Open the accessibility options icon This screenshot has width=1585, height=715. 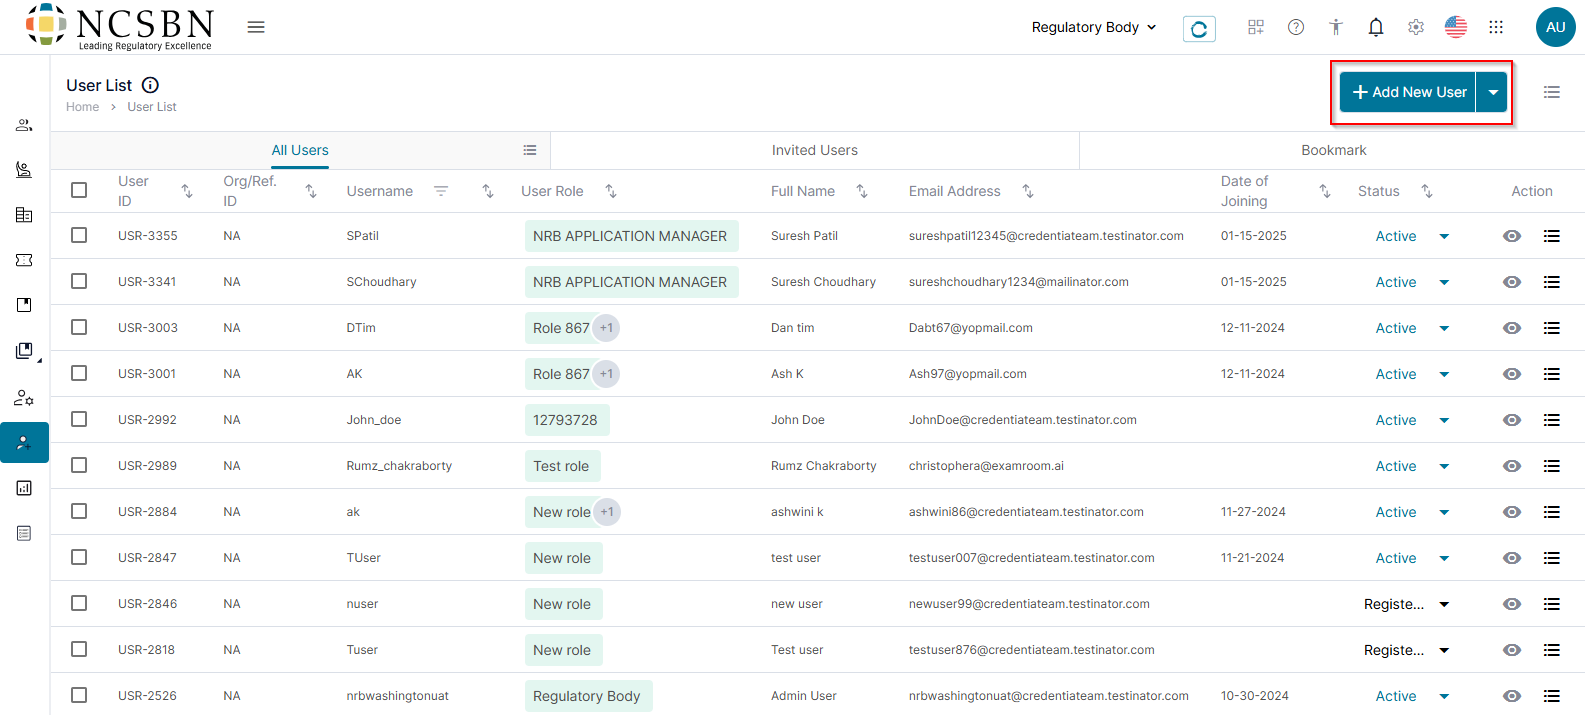point(1335,27)
